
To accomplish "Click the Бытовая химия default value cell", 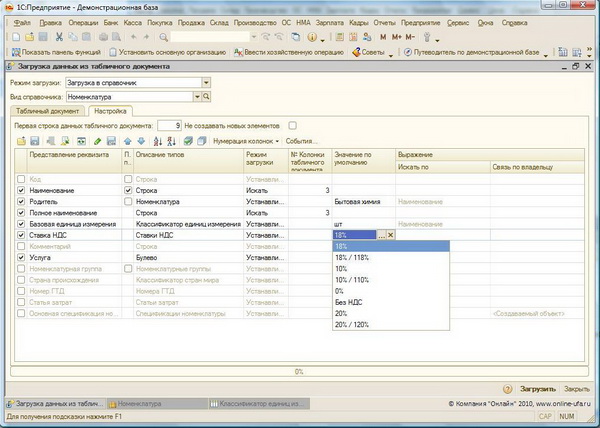I will [363, 202].
